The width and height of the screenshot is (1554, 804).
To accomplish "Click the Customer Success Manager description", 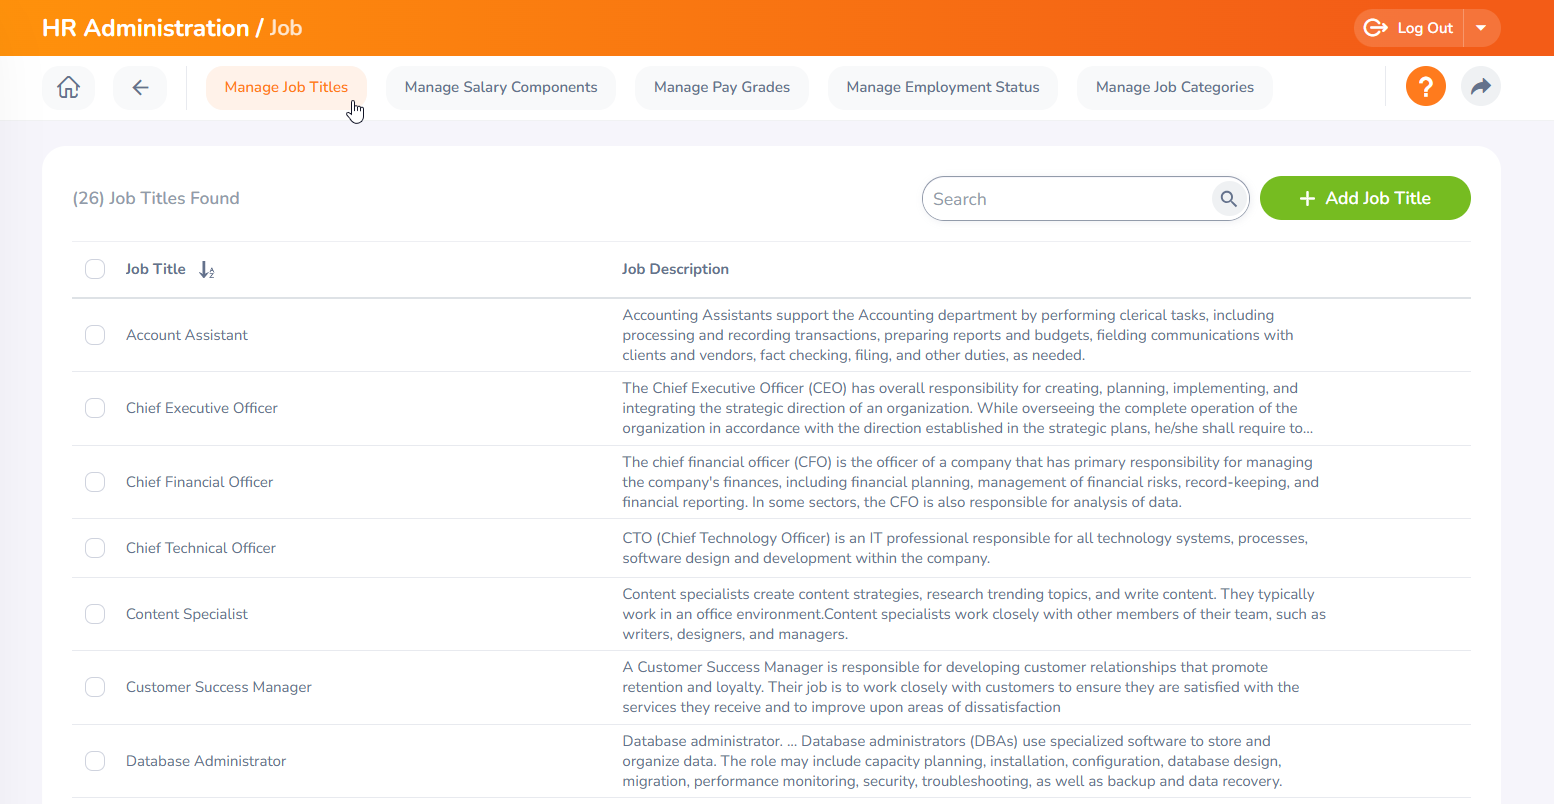I will (x=961, y=687).
